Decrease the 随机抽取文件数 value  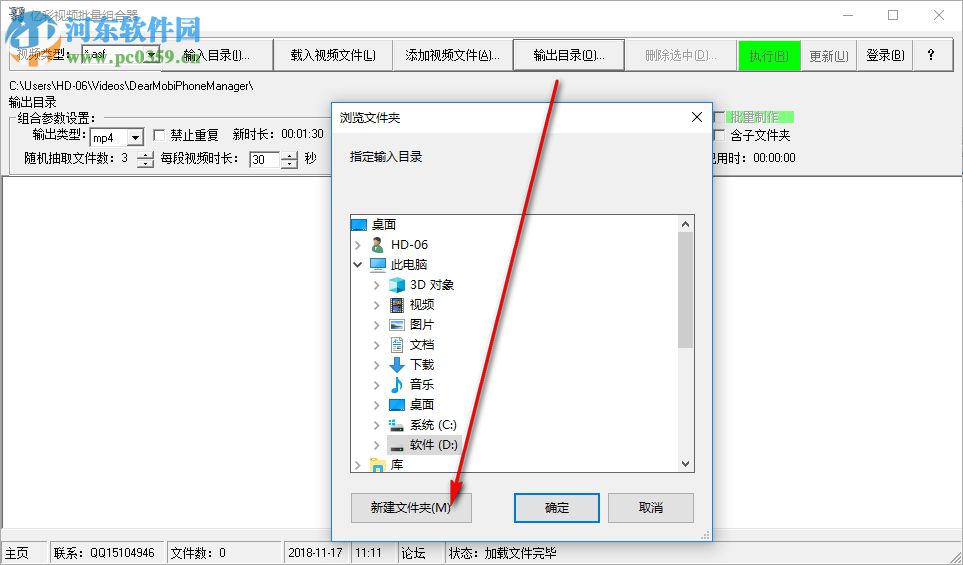(x=145, y=163)
